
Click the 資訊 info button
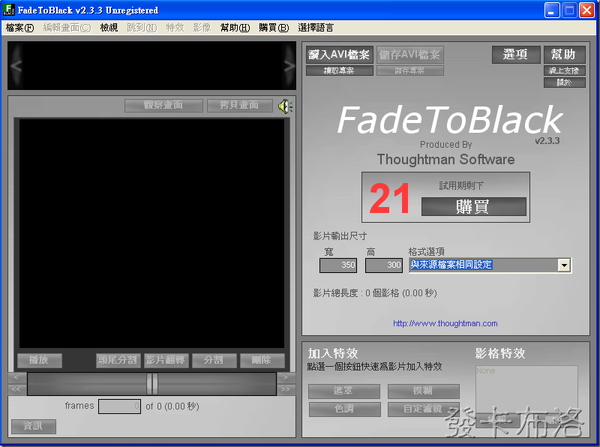click(34, 426)
